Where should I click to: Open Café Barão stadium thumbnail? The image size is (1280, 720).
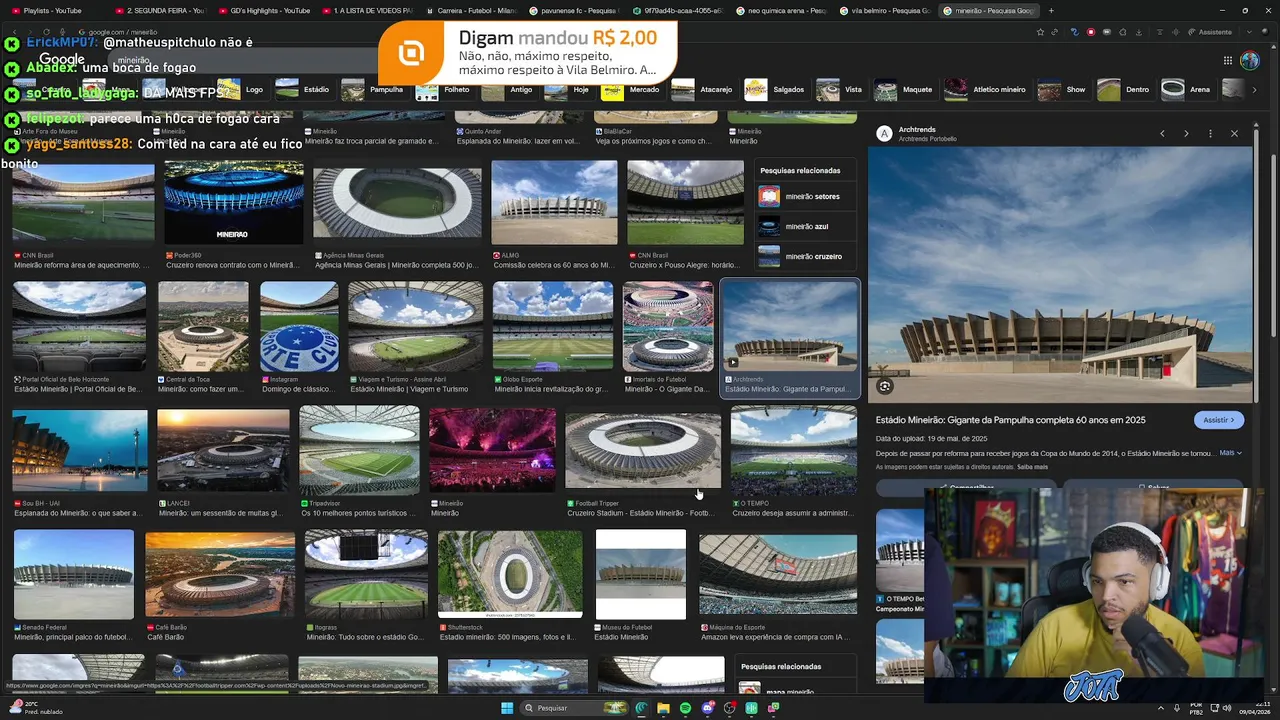pos(220,574)
